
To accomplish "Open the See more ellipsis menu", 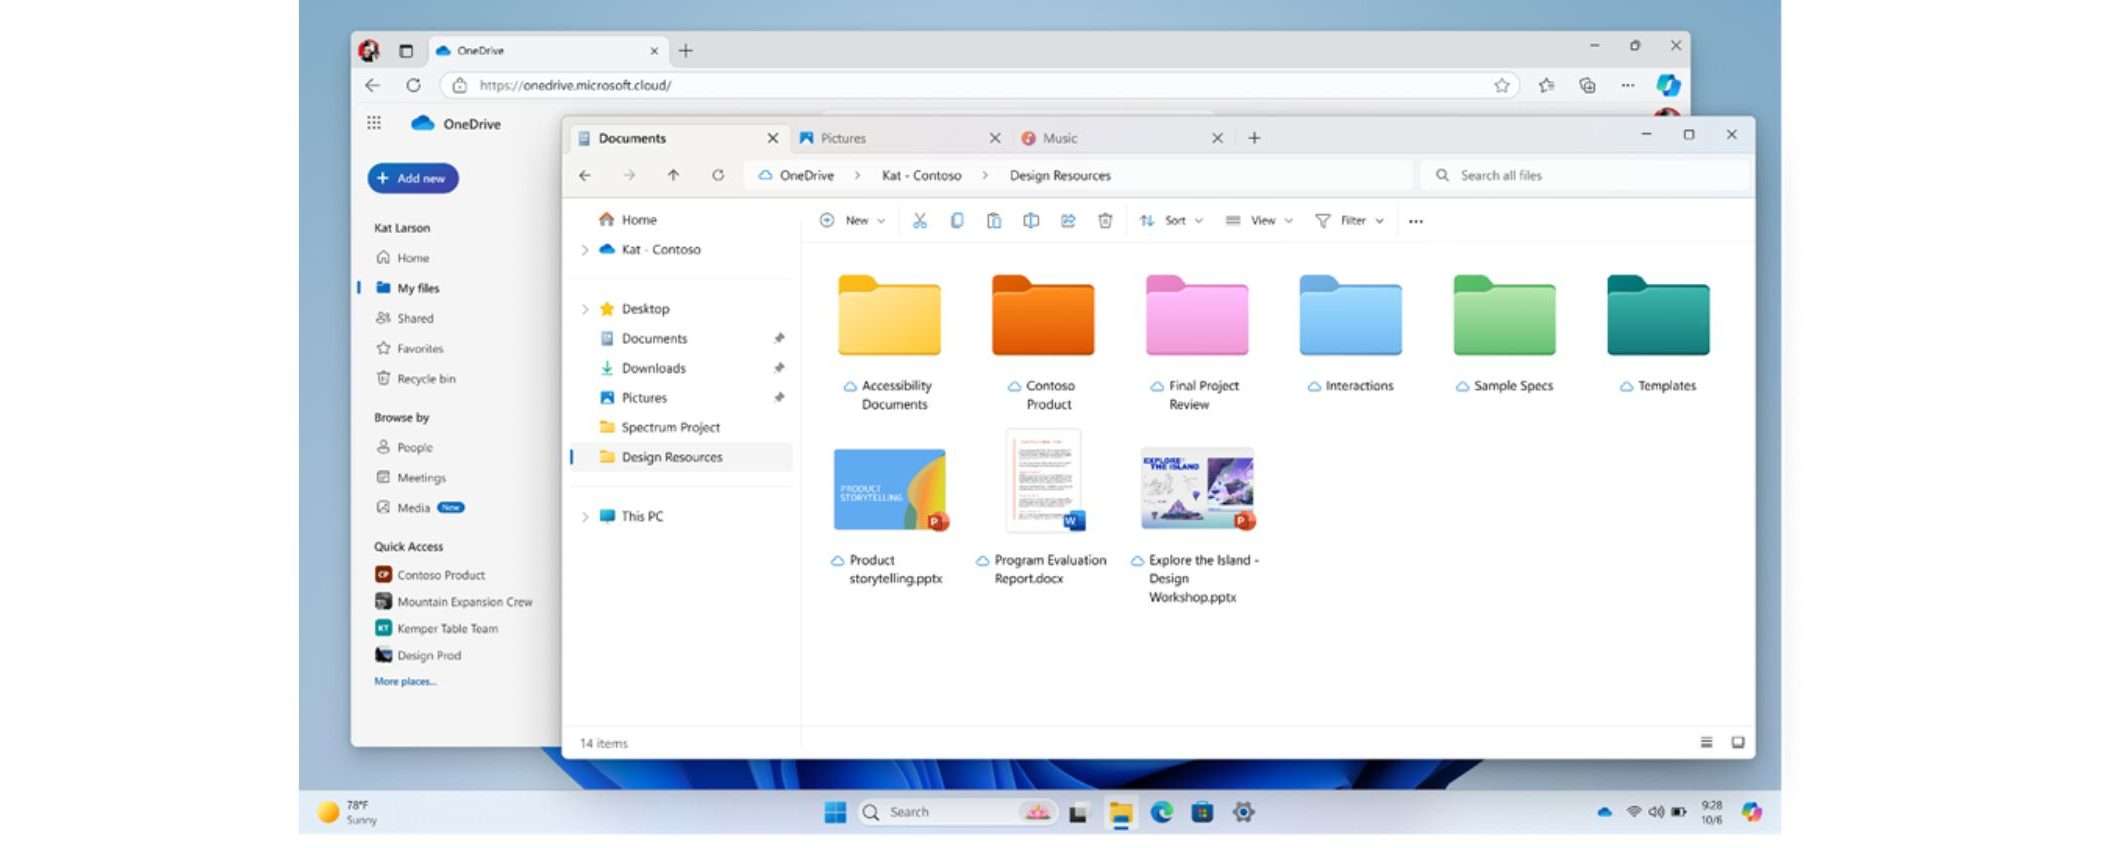I will 1415,222.
